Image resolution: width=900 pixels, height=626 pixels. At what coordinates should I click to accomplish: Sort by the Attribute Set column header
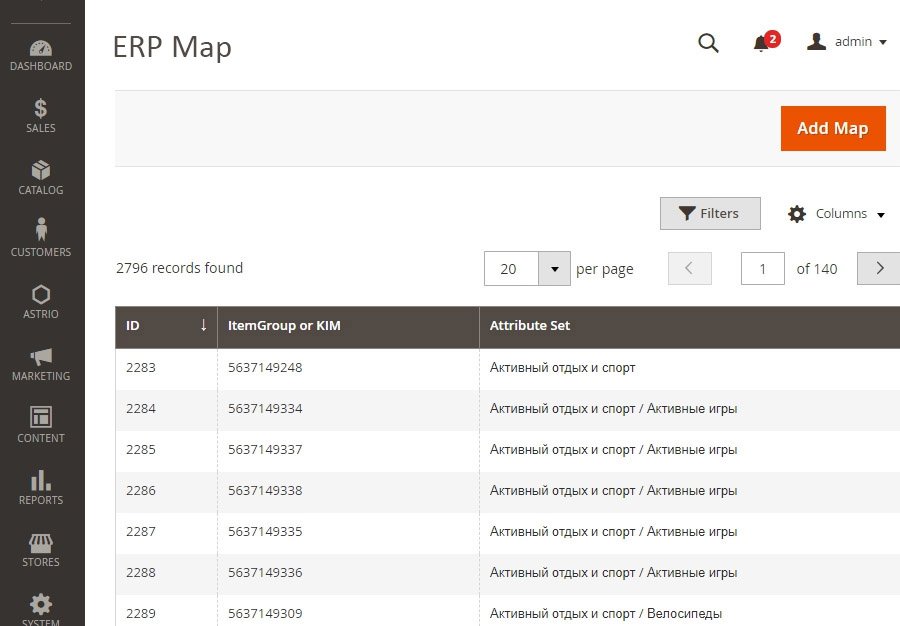(x=530, y=326)
